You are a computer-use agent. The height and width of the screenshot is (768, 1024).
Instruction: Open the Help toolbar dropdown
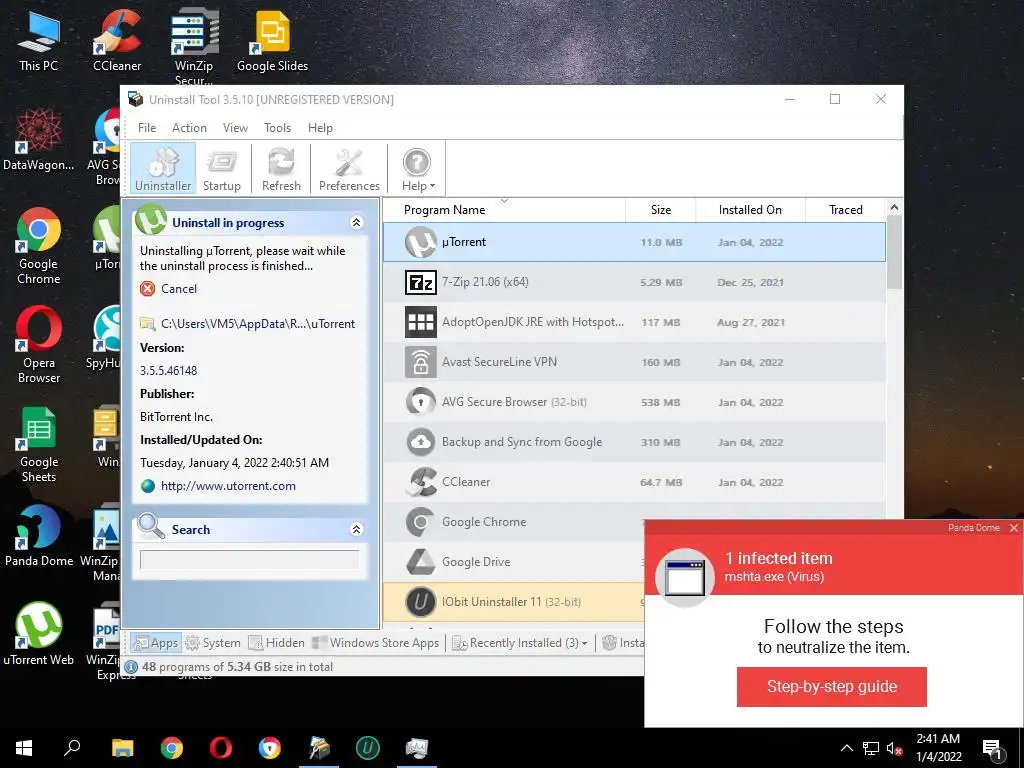(417, 168)
